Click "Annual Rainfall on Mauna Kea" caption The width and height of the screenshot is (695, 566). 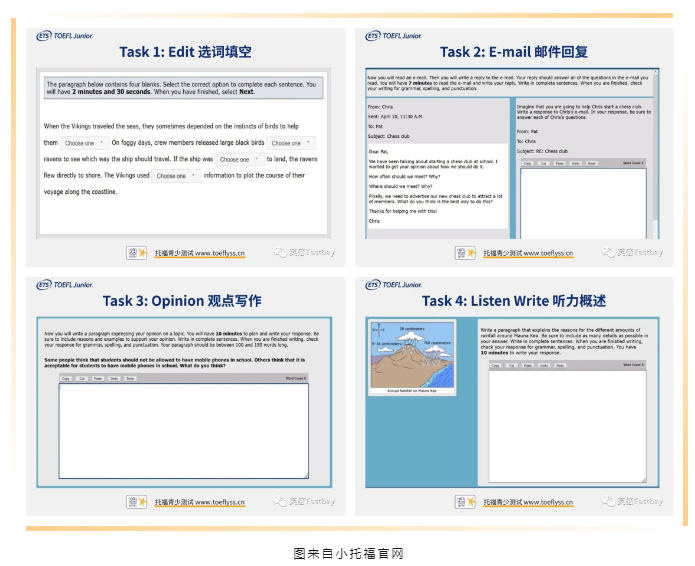point(412,391)
